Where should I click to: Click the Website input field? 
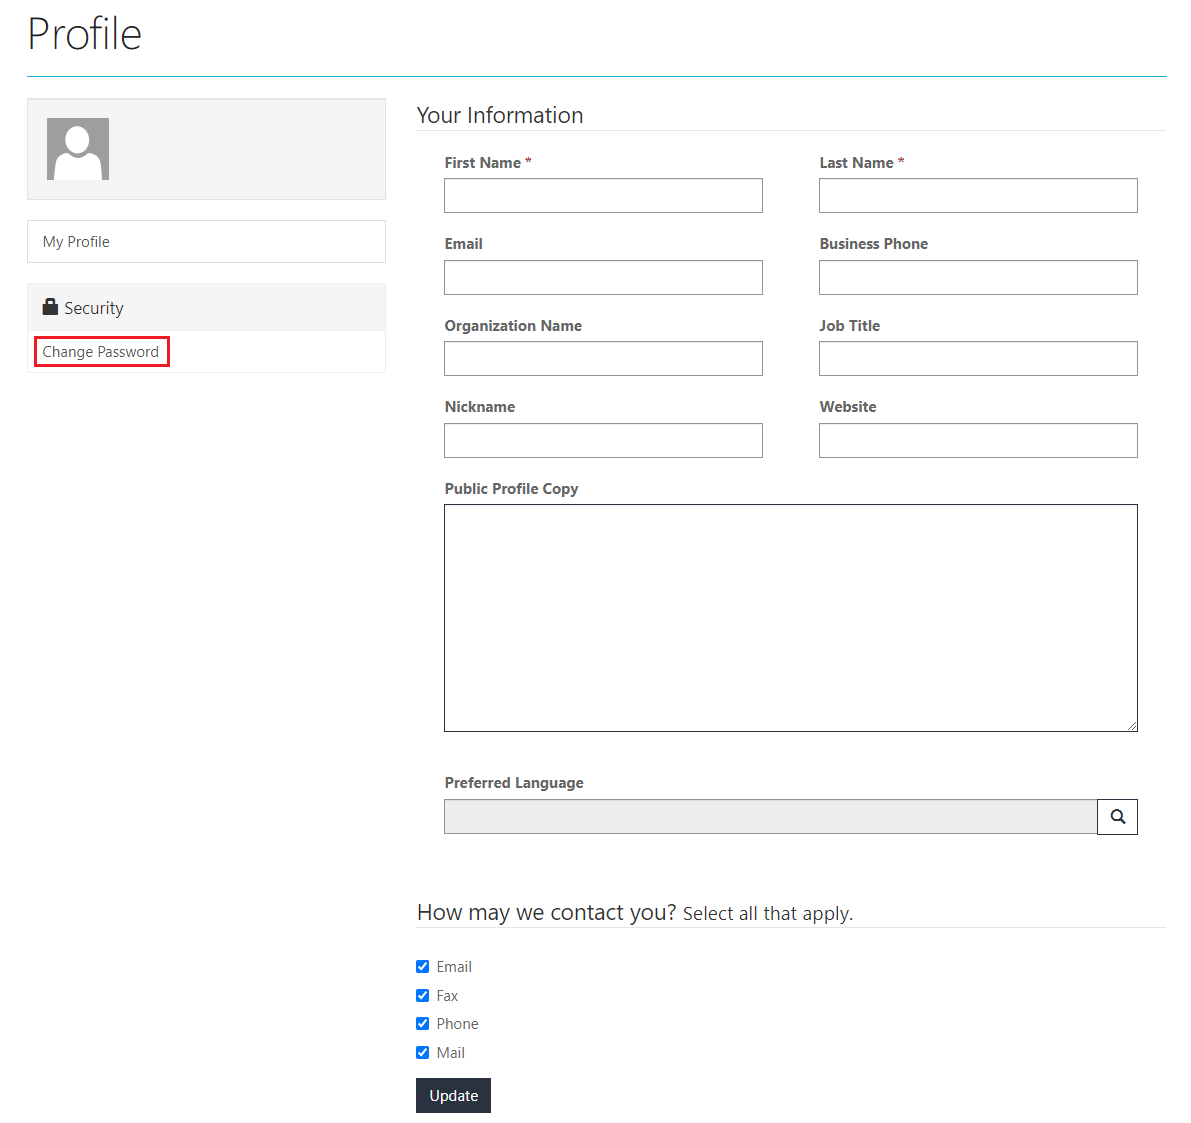(x=978, y=441)
